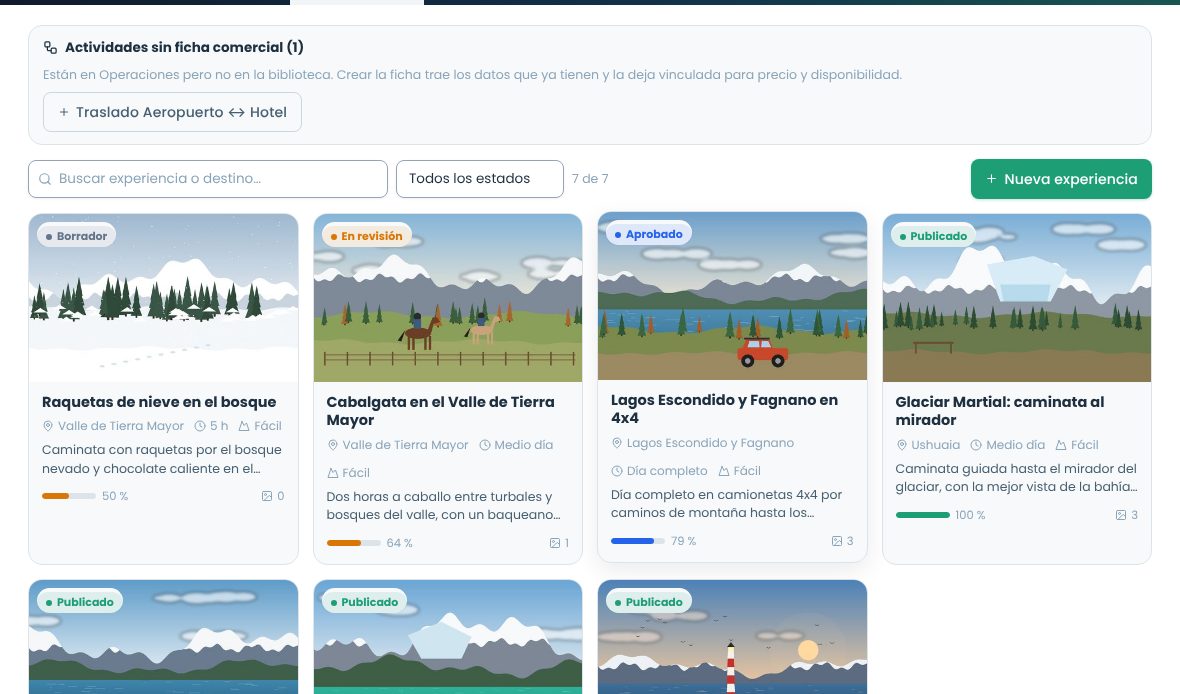The height and width of the screenshot is (694, 1180).
Task: Click the photo count icon on Raquetas card
Action: coord(266,496)
